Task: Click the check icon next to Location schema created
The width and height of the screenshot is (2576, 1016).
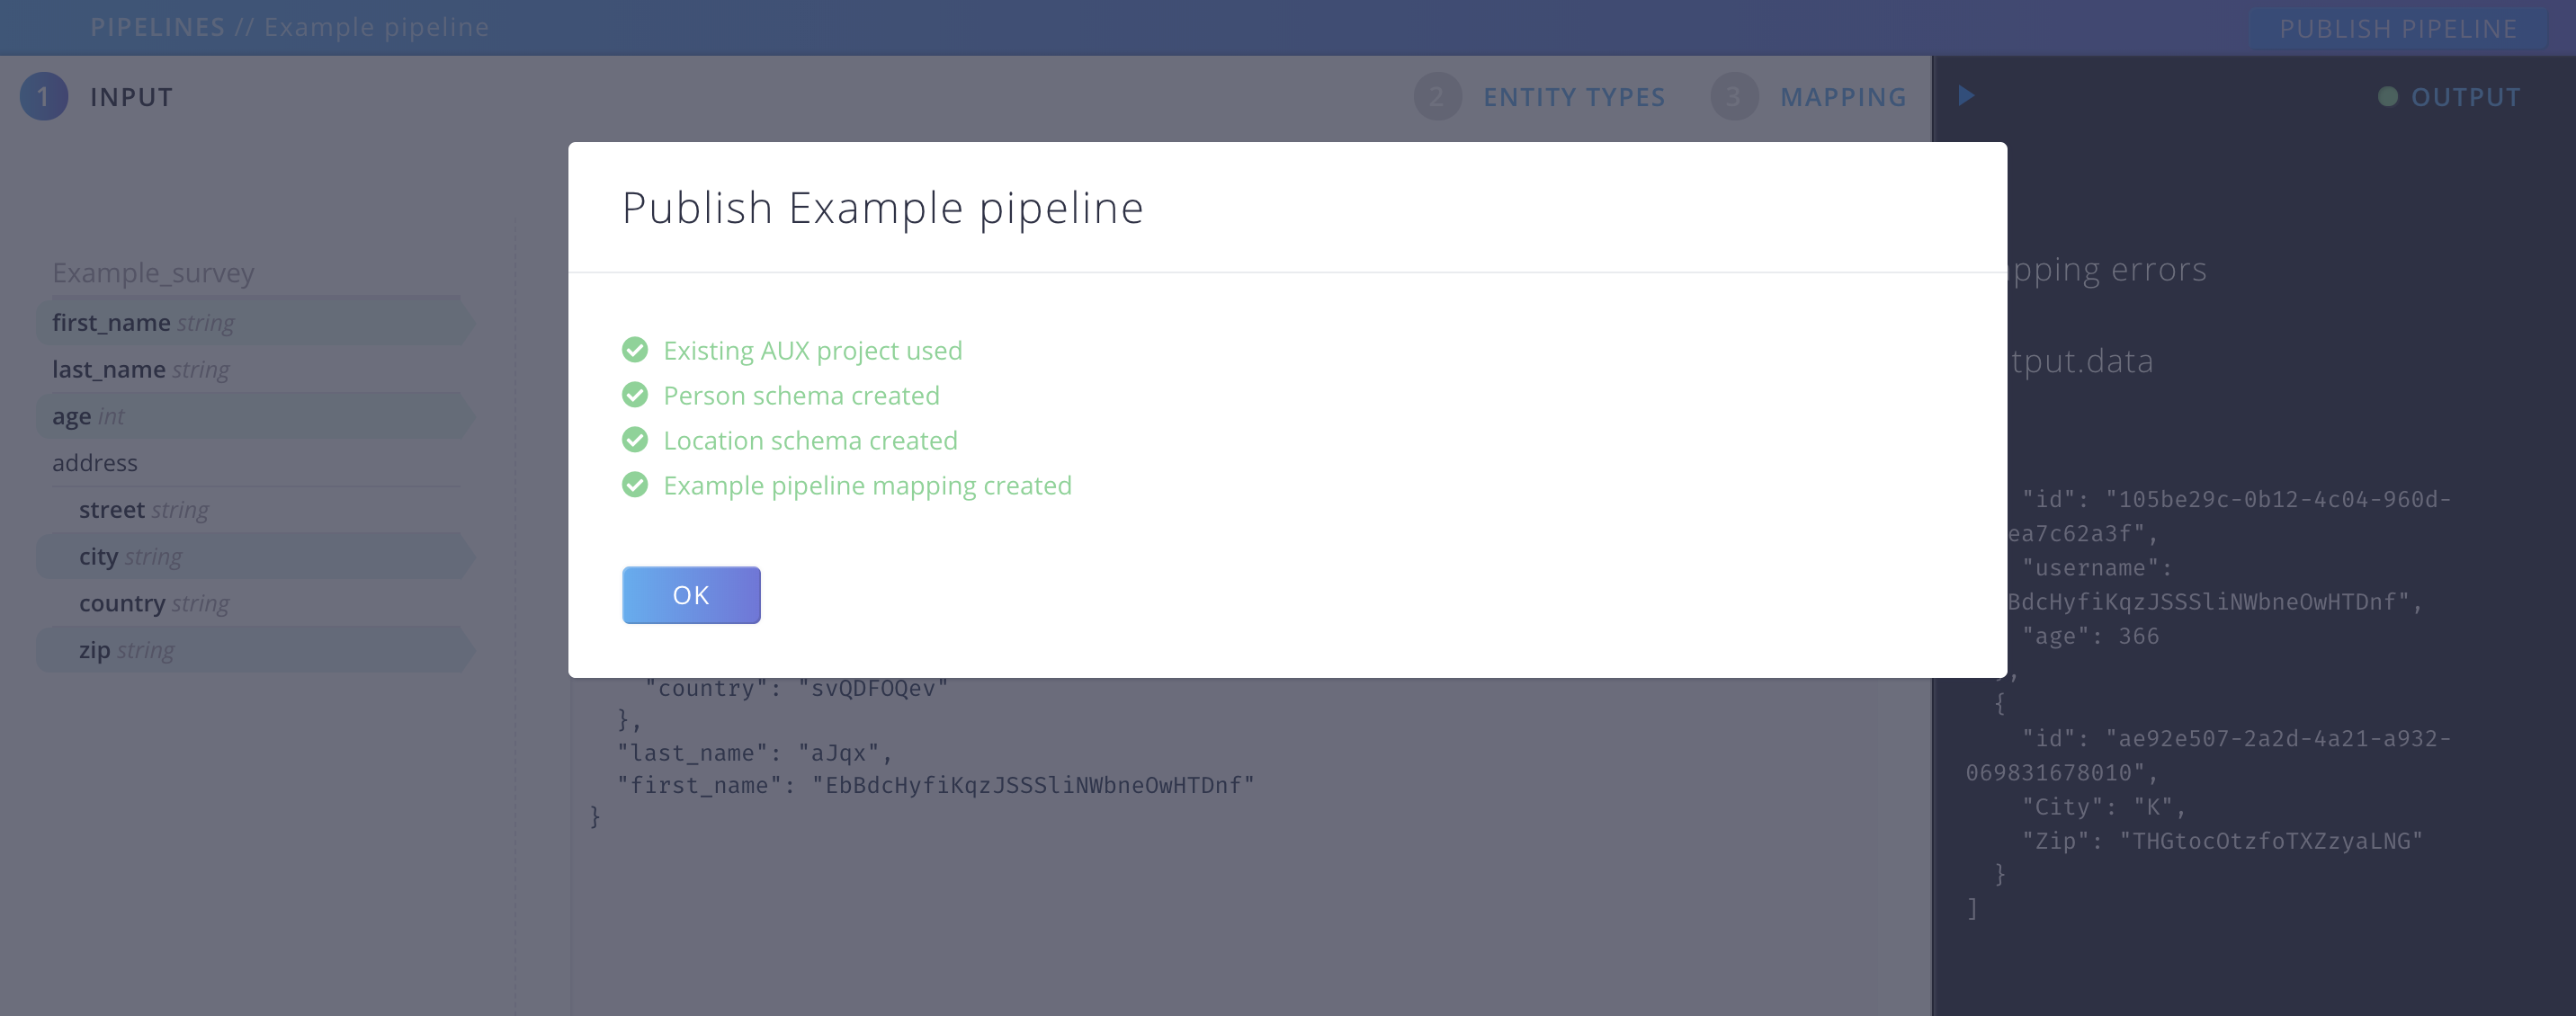Action: [635, 440]
